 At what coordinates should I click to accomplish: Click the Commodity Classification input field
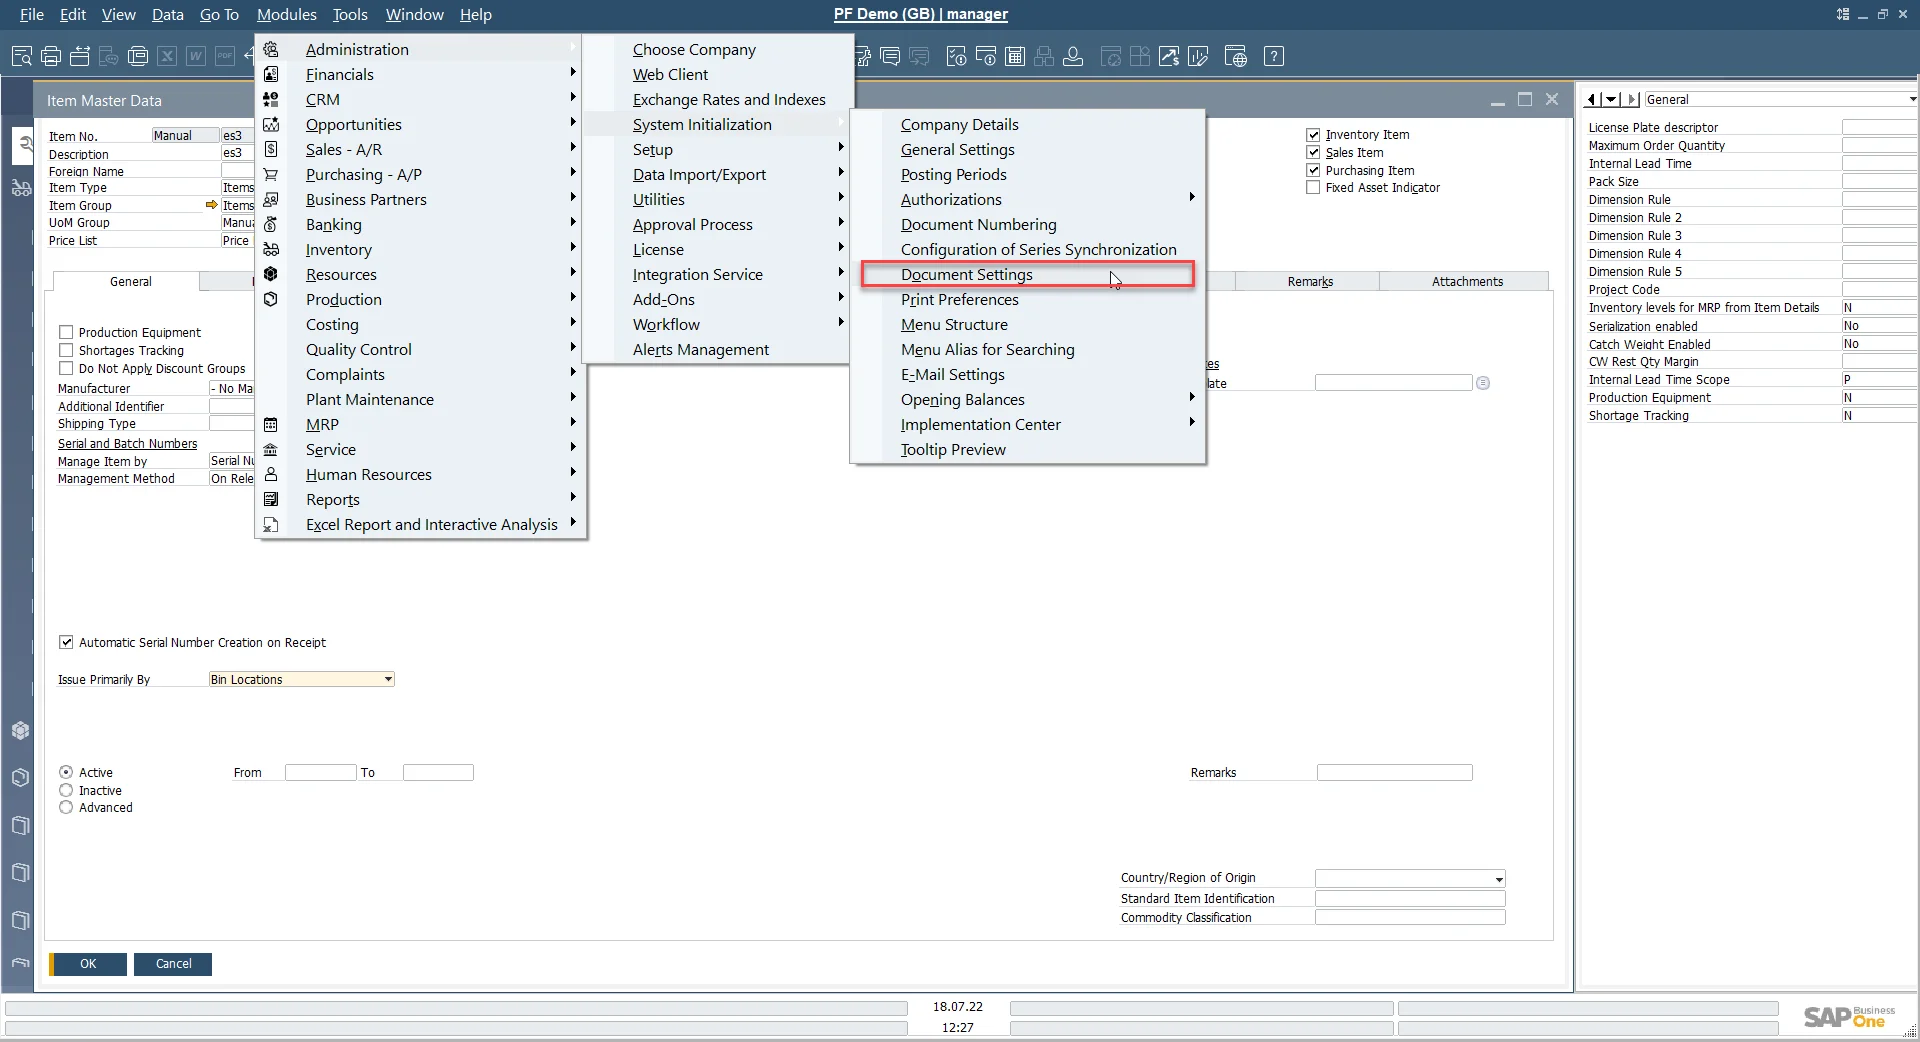click(x=1409, y=918)
